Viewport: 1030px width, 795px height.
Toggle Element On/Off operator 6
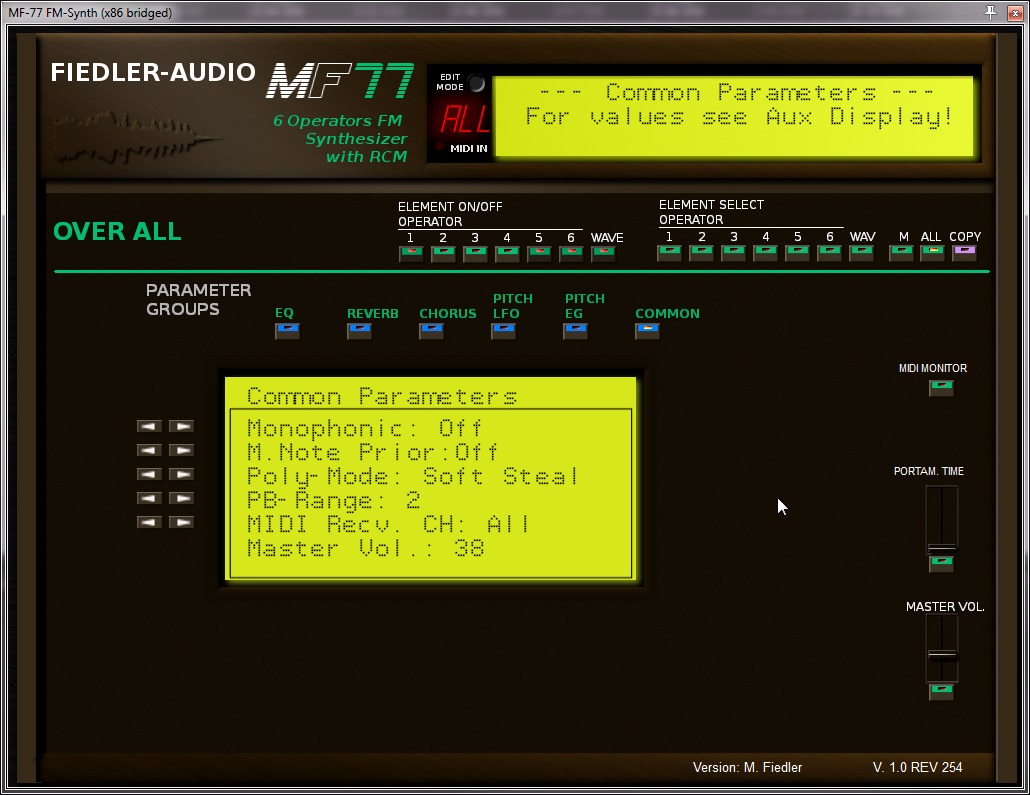[571, 254]
